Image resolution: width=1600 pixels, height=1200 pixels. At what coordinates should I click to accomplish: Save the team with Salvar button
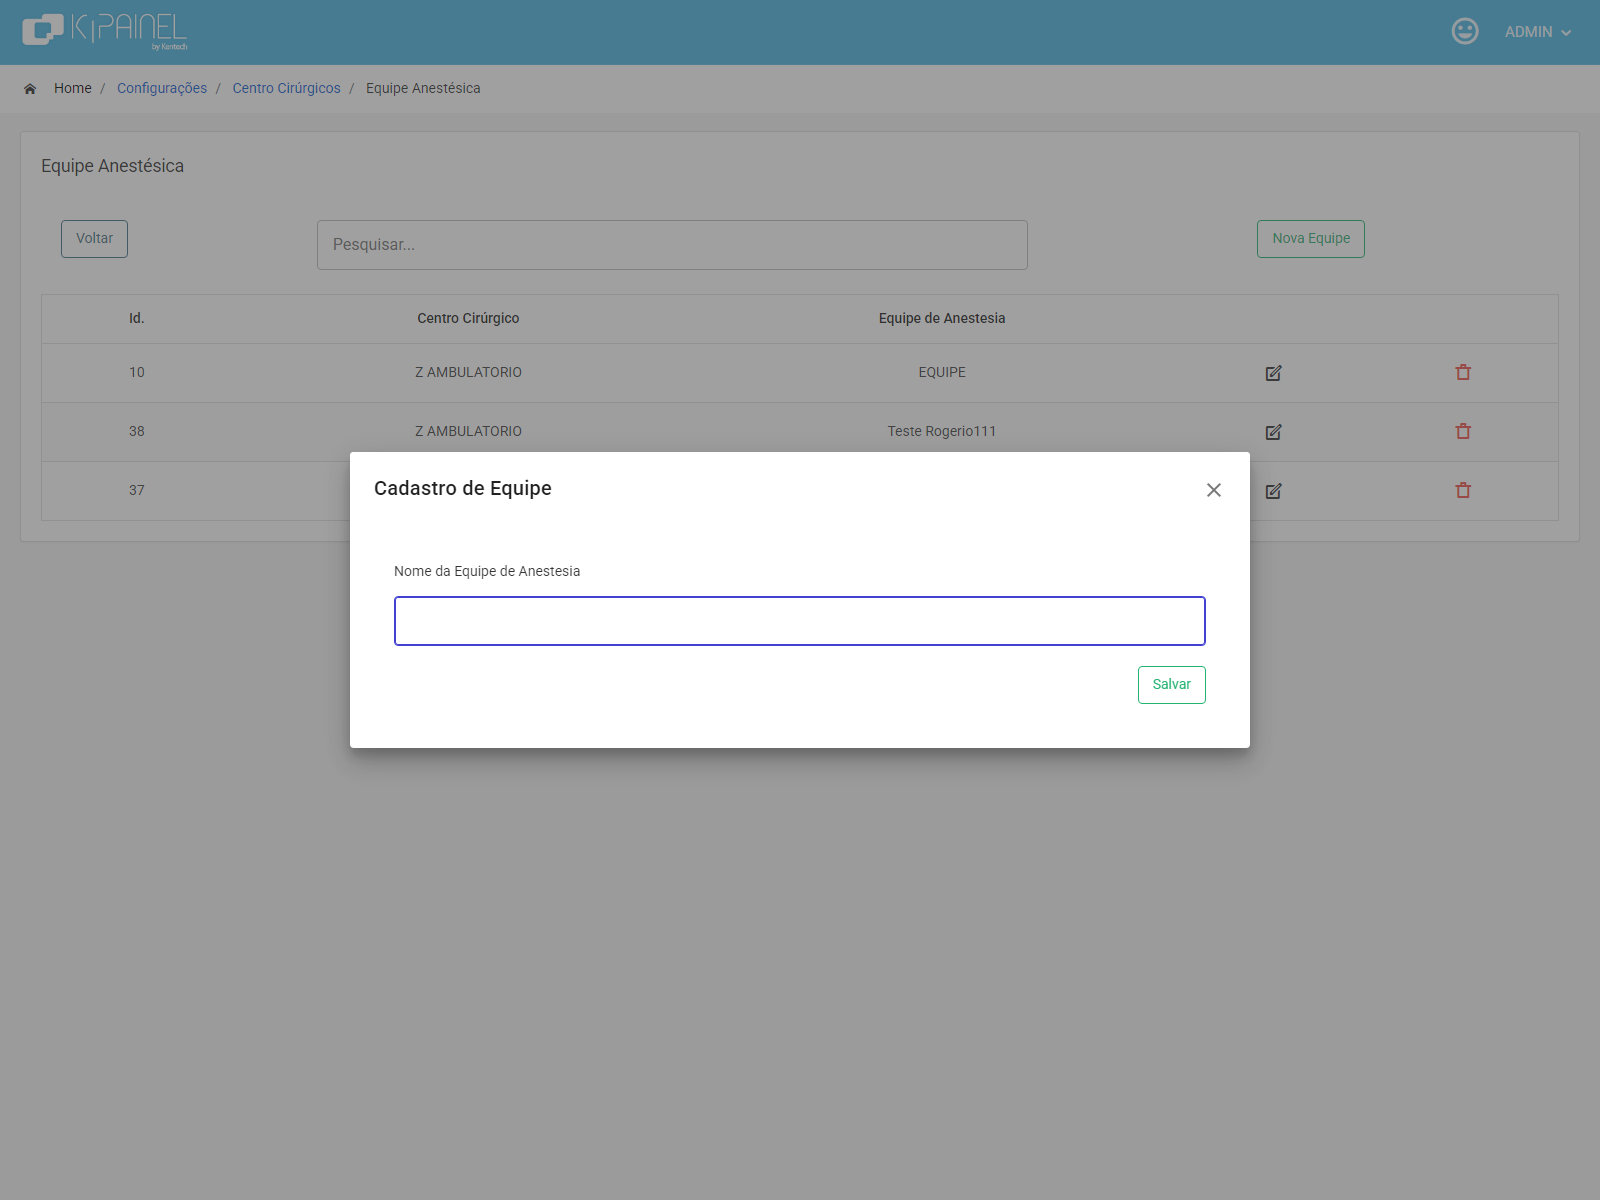(1172, 685)
